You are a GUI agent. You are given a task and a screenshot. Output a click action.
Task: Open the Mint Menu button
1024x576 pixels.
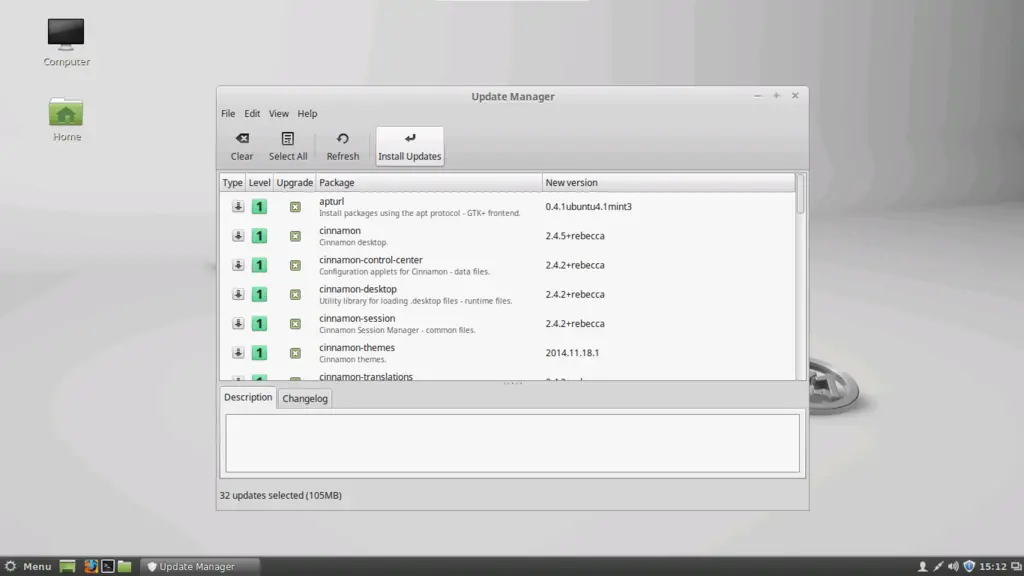[28, 567]
